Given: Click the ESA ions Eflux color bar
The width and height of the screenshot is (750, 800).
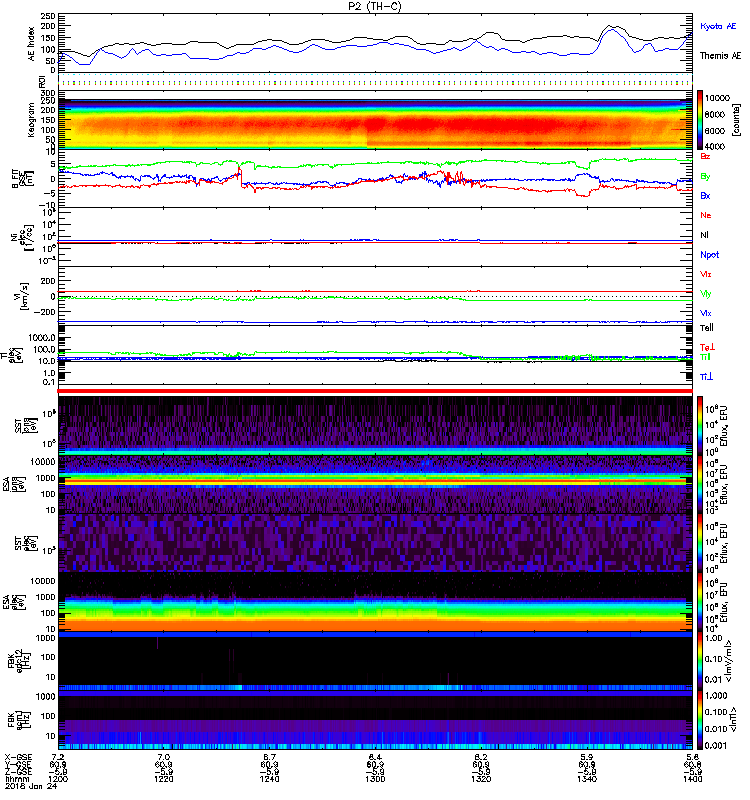Looking at the screenshot, I should 700,484.
